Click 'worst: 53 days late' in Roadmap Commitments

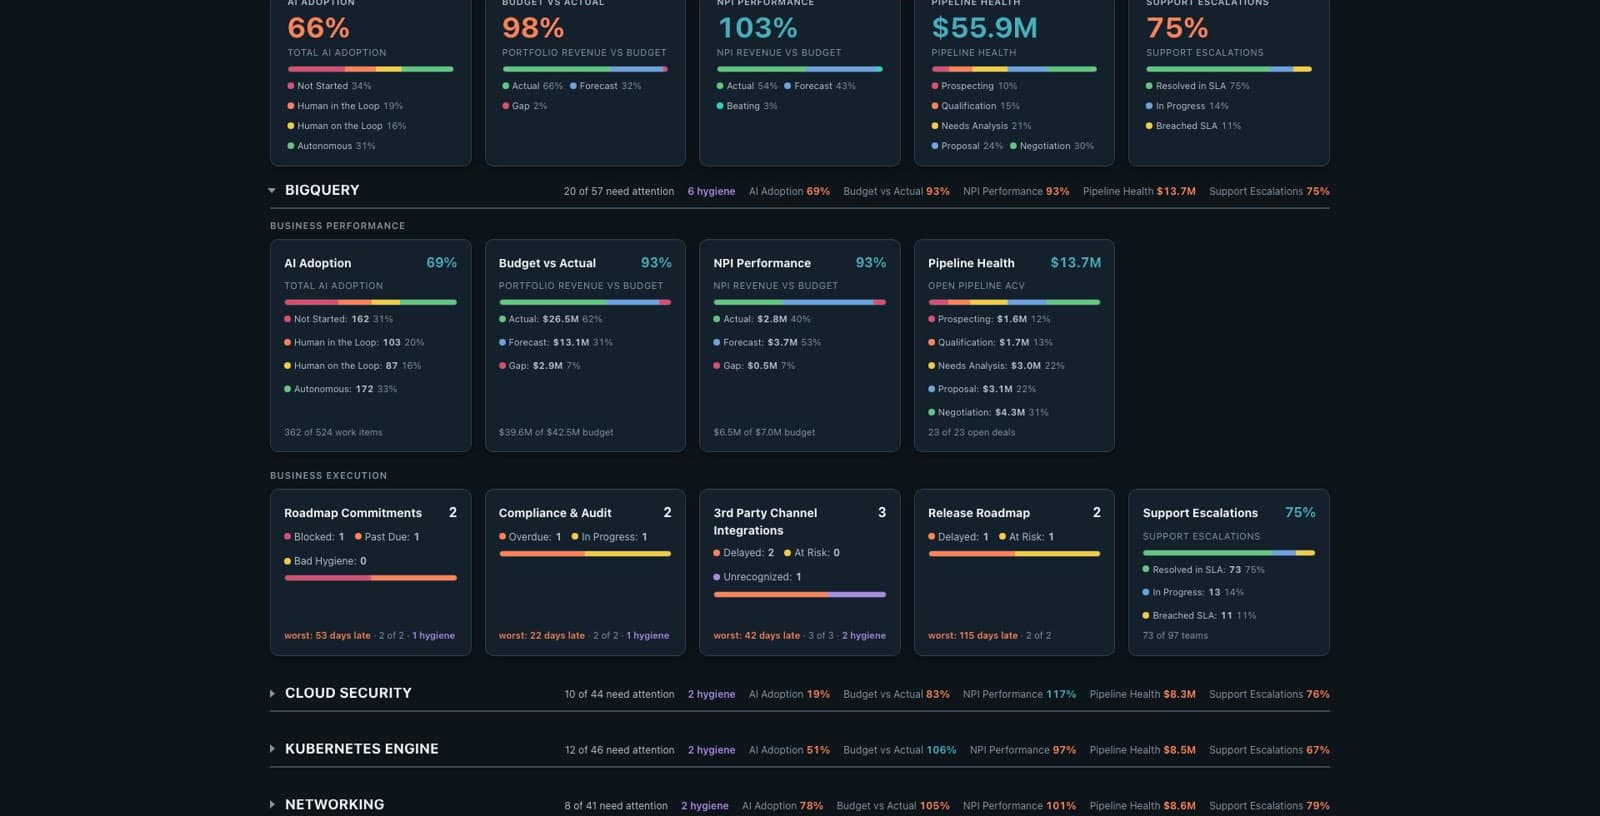point(327,636)
